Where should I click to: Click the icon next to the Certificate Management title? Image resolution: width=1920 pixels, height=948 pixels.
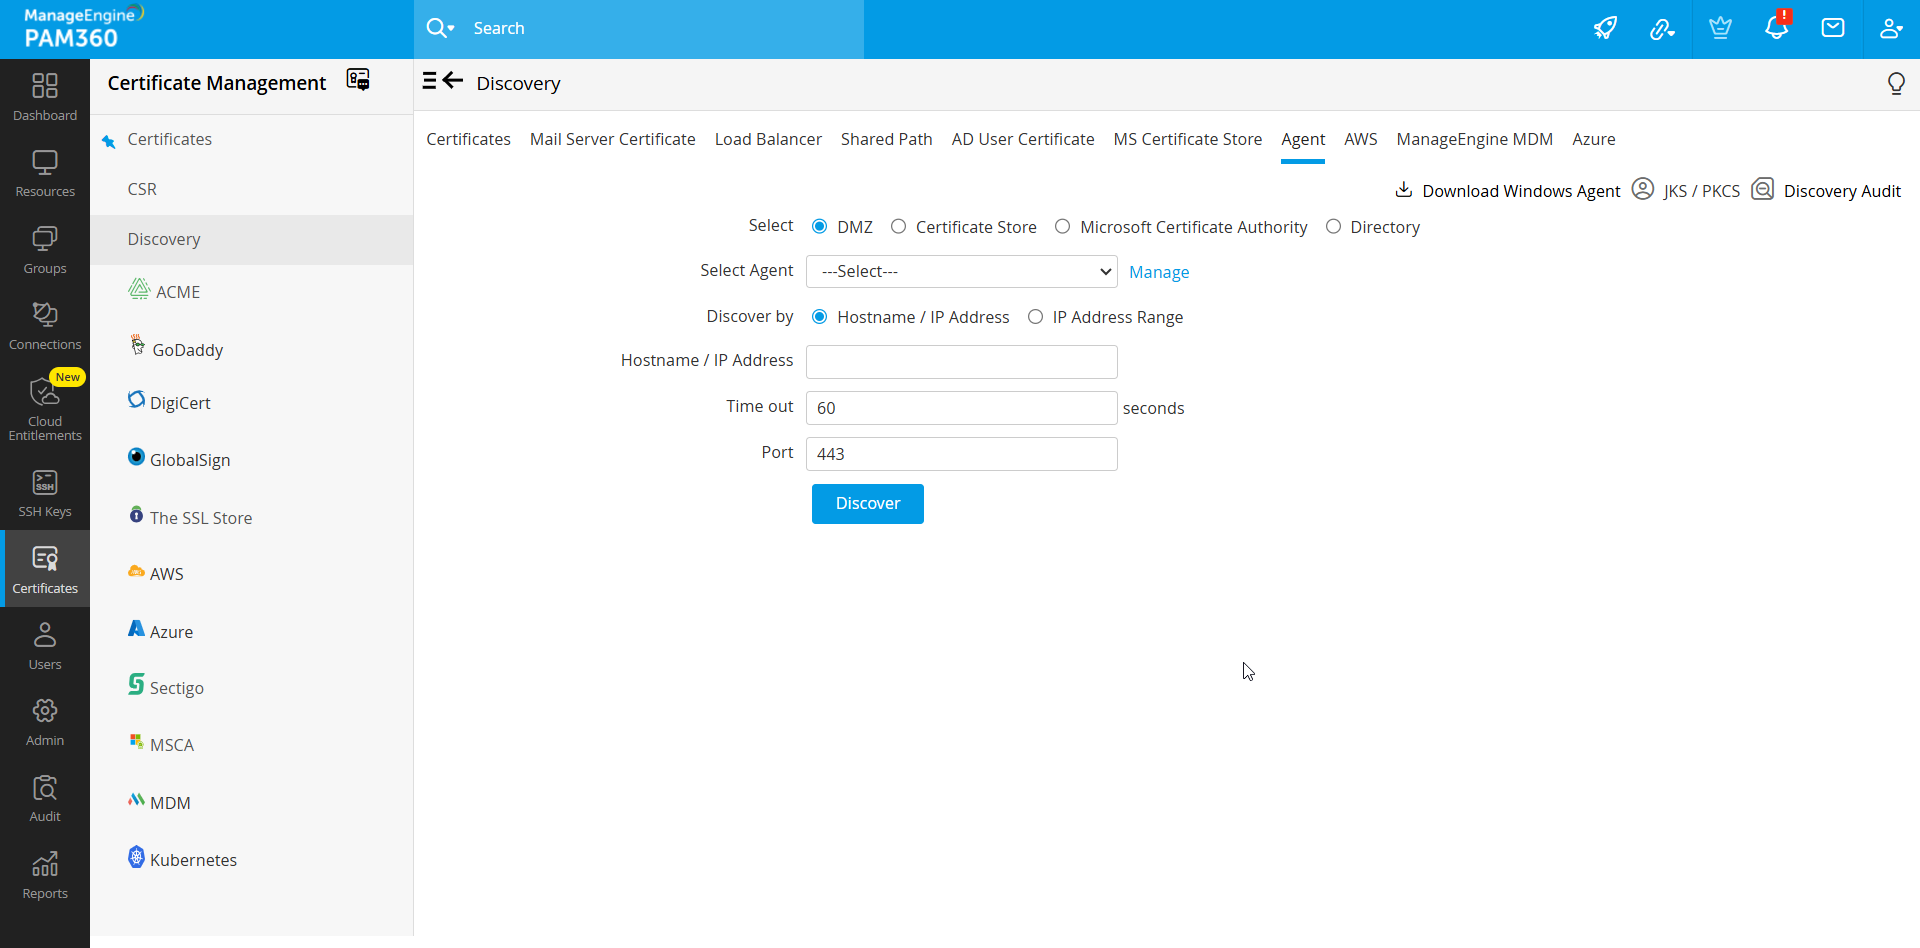click(358, 80)
